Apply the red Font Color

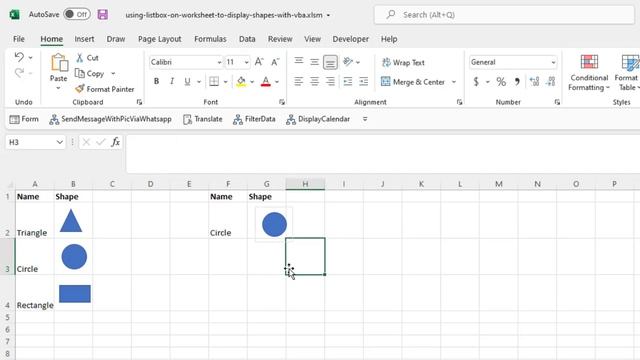(x=266, y=81)
